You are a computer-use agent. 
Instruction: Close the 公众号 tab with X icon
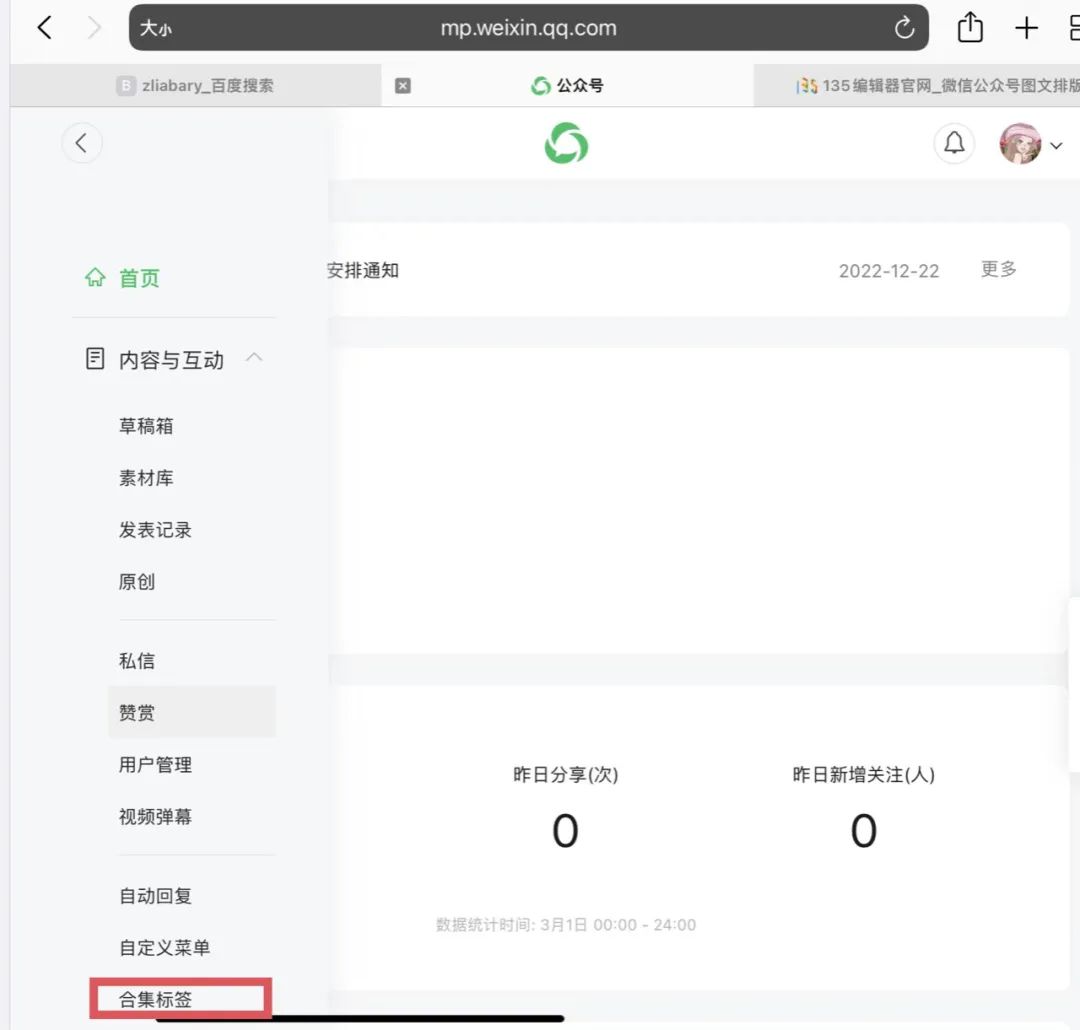403,85
